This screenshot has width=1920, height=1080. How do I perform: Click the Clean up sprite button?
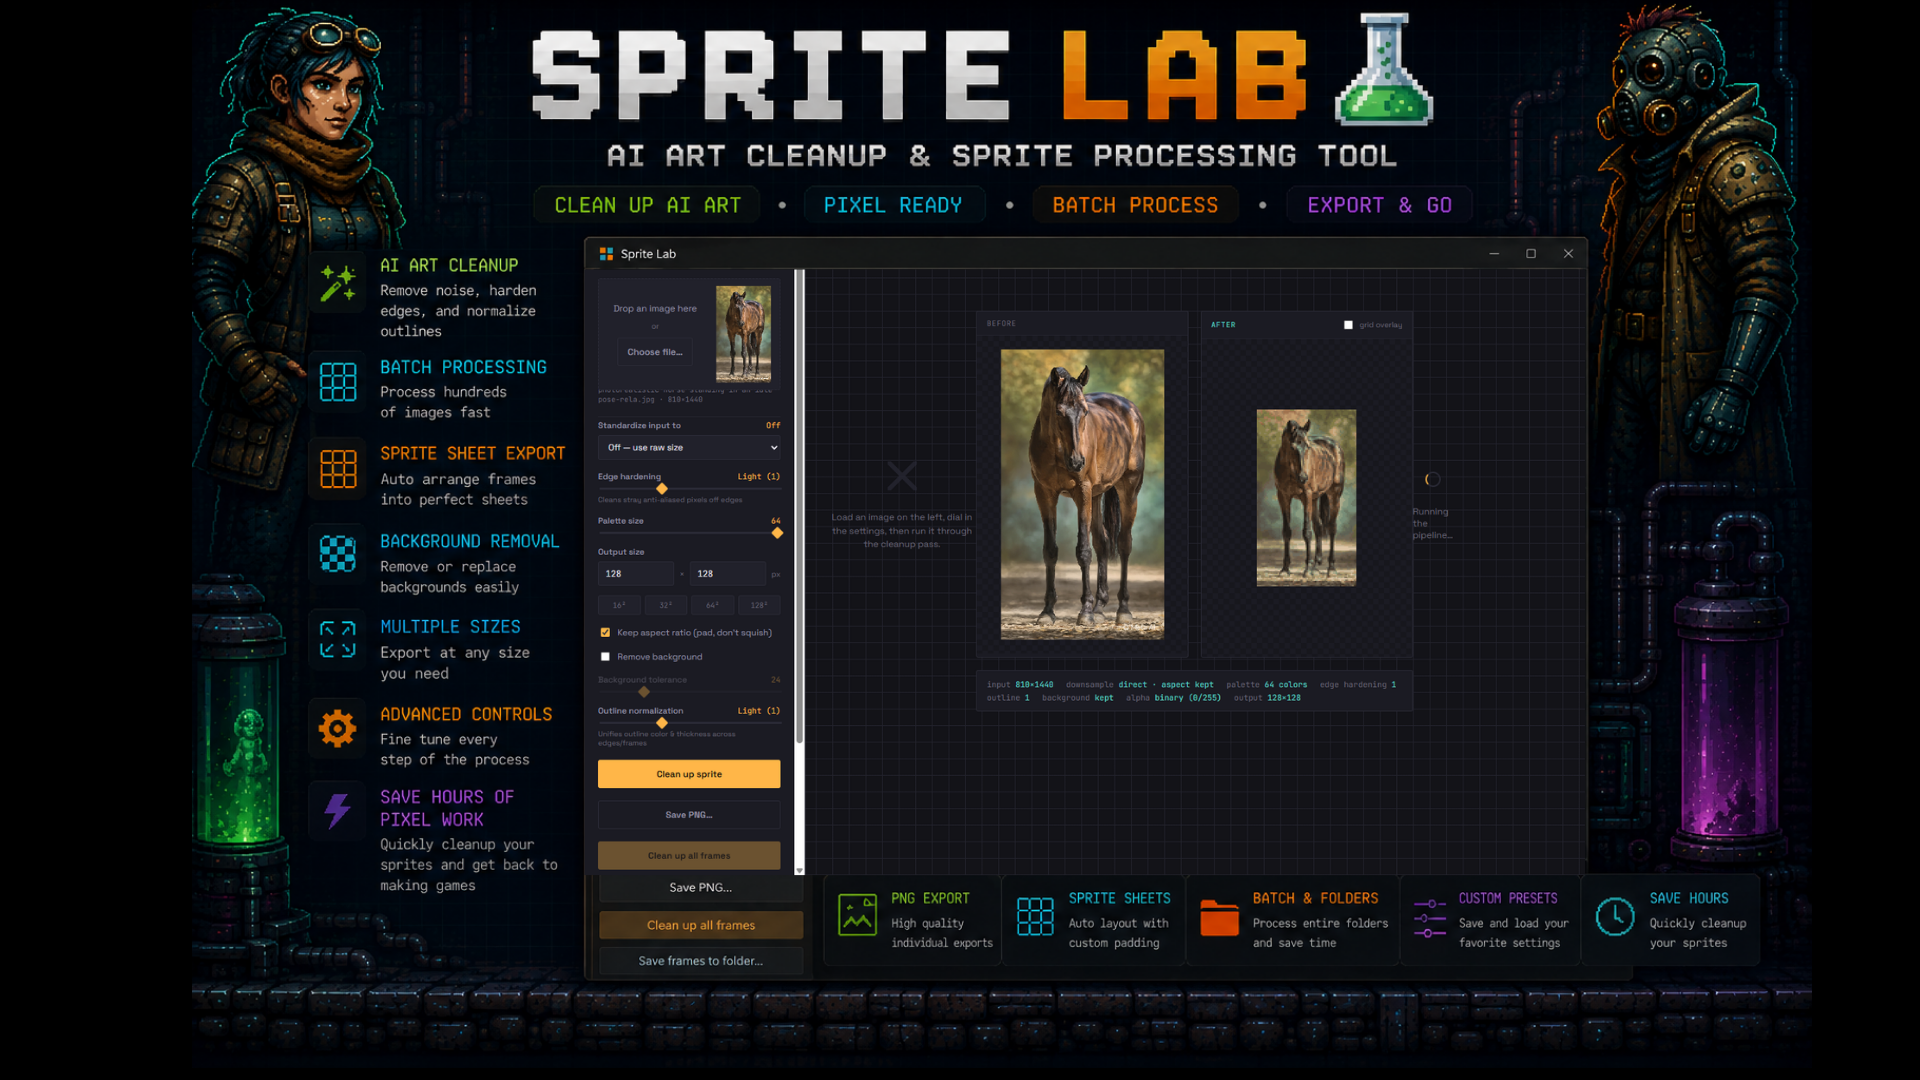tap(689, 774)
